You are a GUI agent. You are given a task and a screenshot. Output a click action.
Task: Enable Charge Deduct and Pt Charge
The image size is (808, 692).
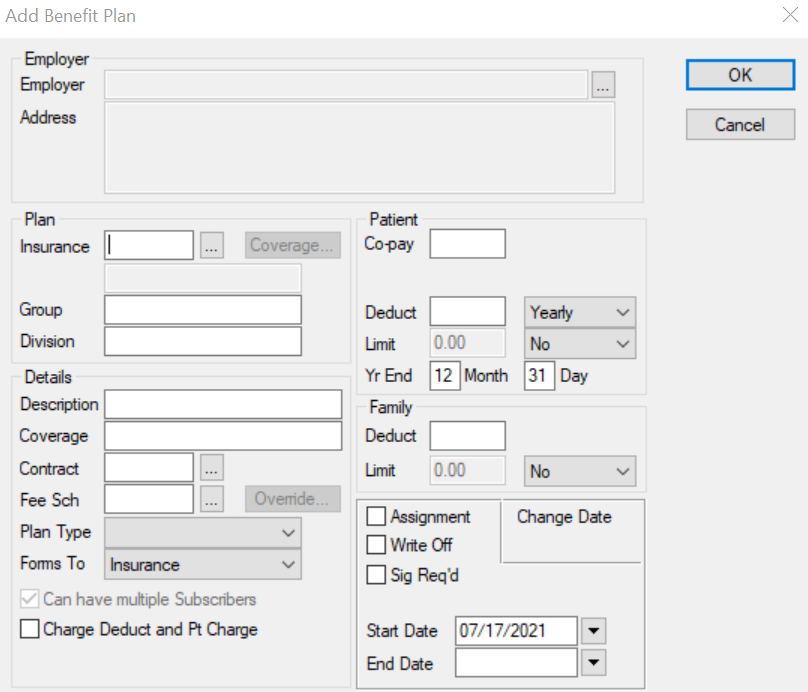point(30,630)
